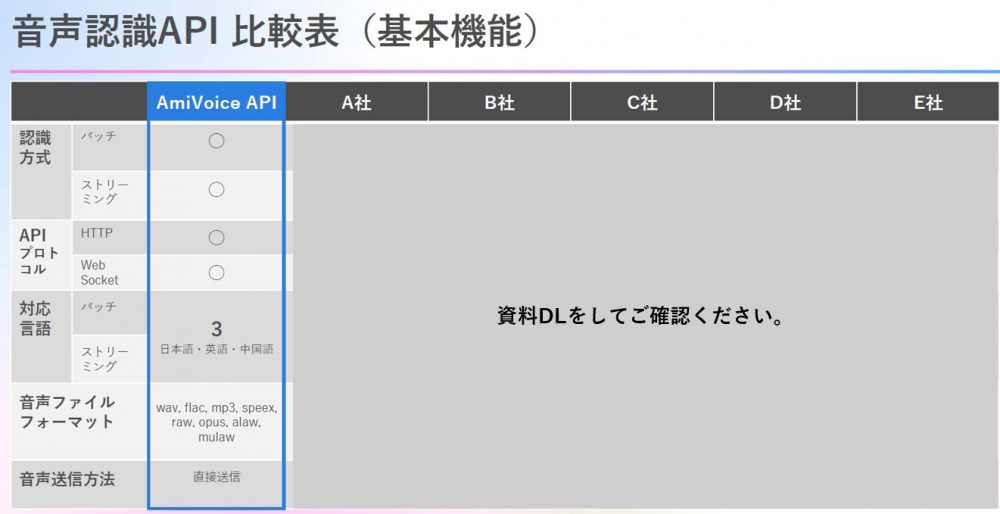Select the 音声ファイルフォーマット row label
Screen dimensions: 1000x514
(x=67, y=412)
